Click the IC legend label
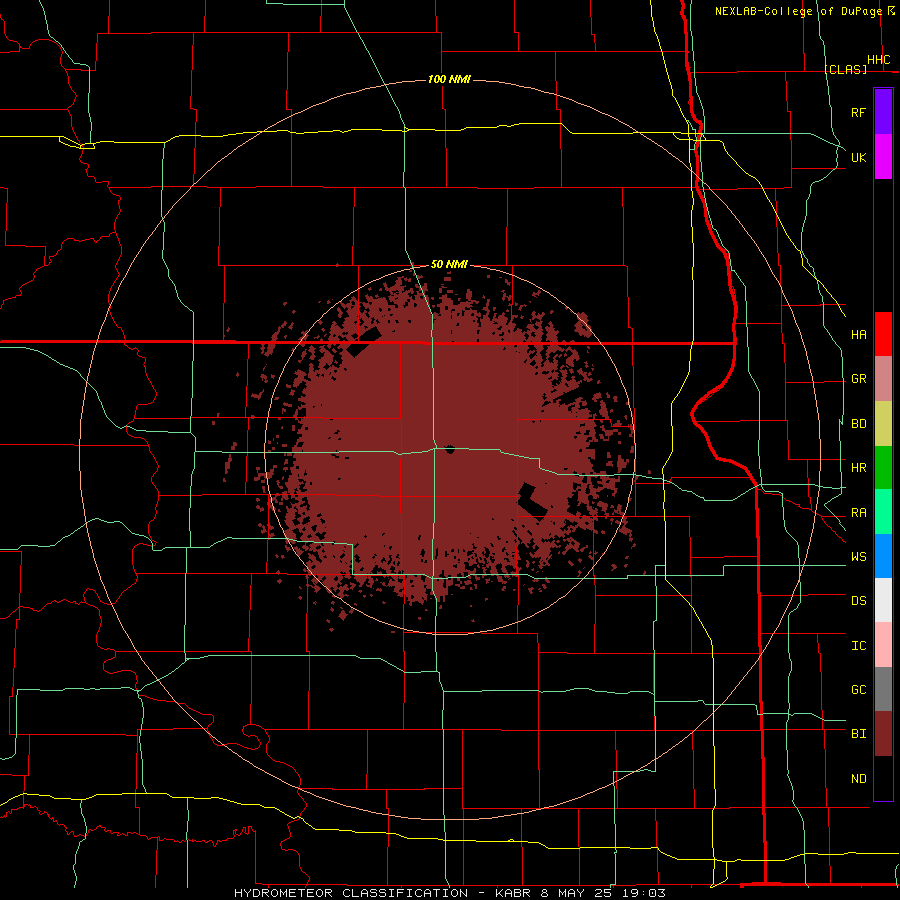 coord(859,646)
